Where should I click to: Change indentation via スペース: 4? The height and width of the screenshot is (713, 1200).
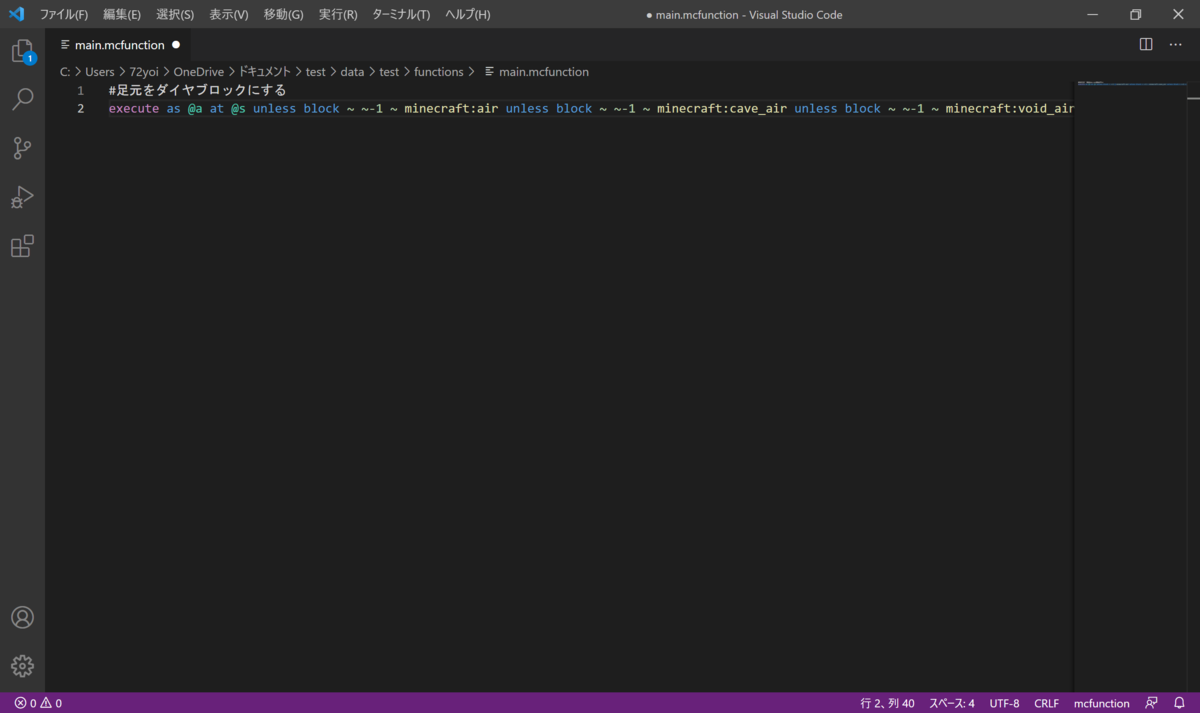tap(951, 703)
